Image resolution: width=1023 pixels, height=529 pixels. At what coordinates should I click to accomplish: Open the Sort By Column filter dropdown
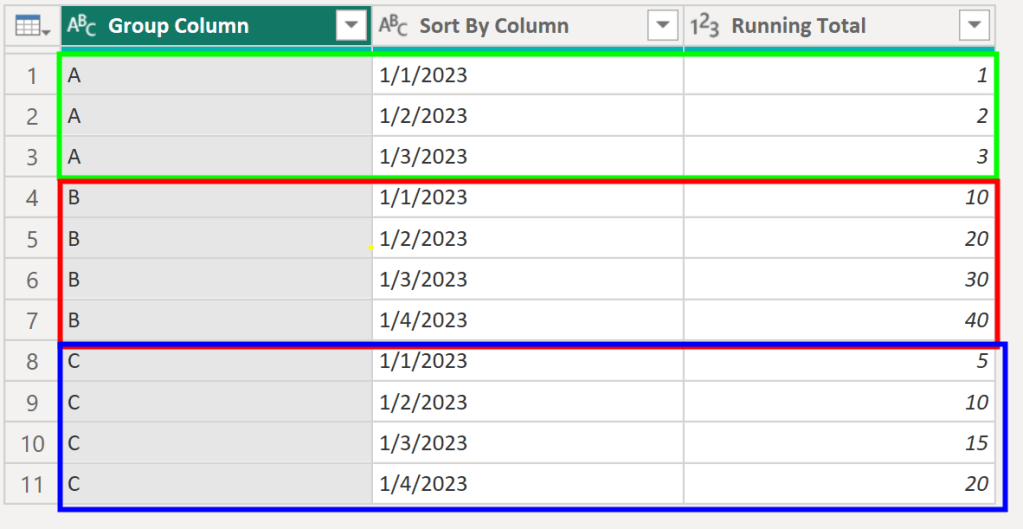click(663, 26)
